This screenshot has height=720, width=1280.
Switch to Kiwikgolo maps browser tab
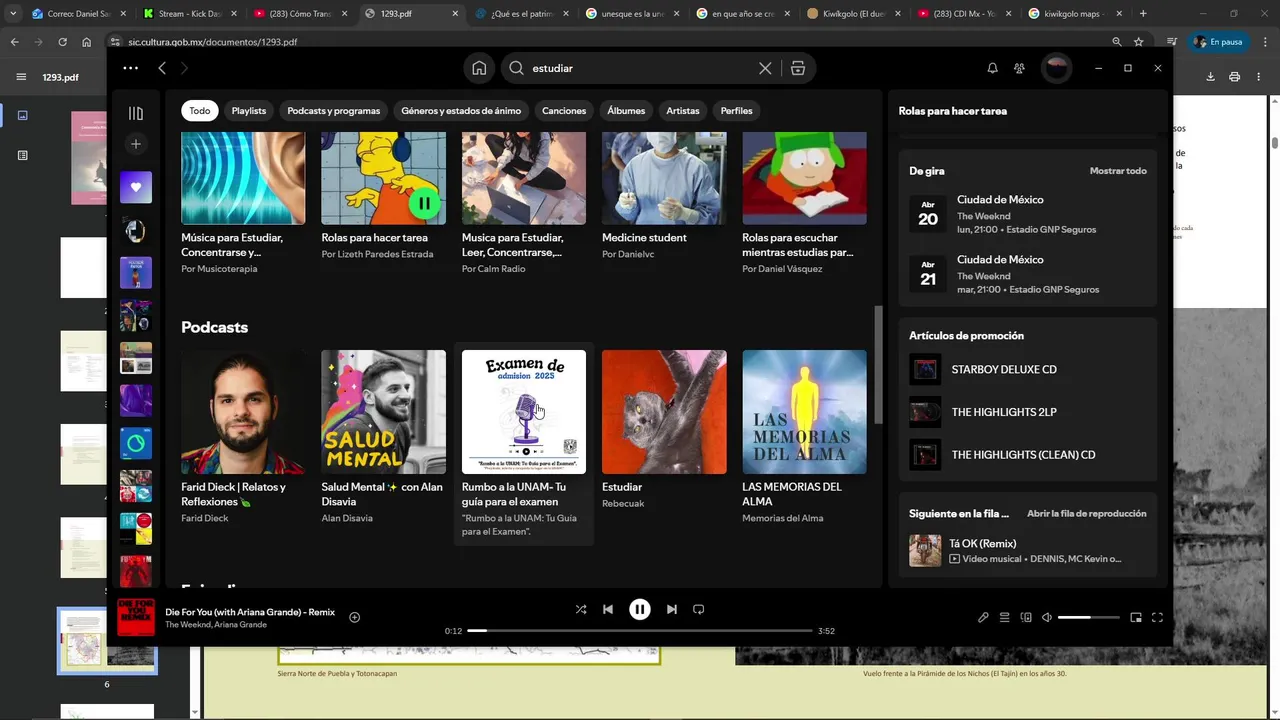(x=1076, y=14)
